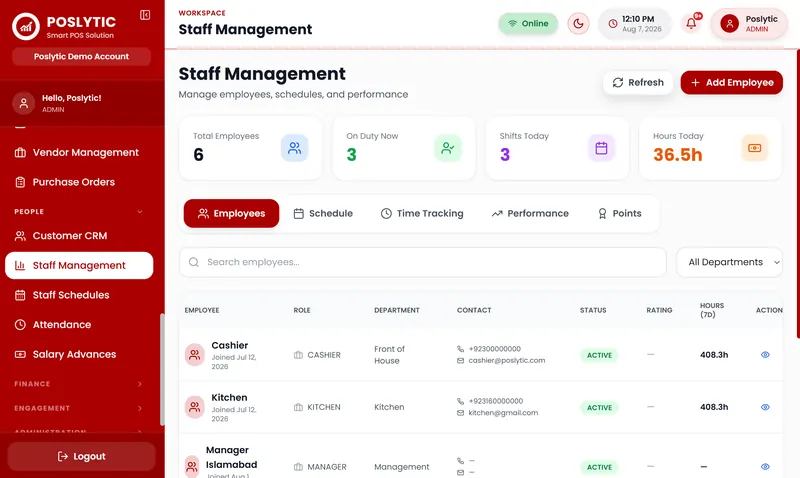Click Cashier row phone icon
The width and height of the screenshot is (800, 478).
point(460,349)
